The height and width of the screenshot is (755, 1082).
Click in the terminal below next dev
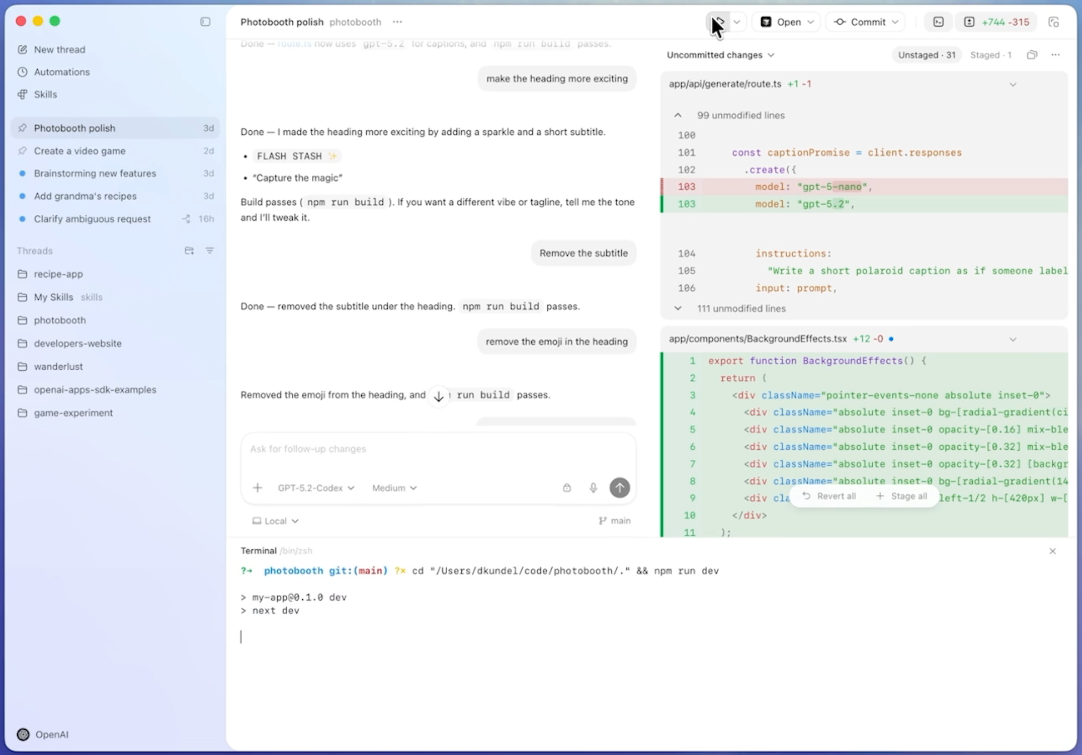[651, 637]
